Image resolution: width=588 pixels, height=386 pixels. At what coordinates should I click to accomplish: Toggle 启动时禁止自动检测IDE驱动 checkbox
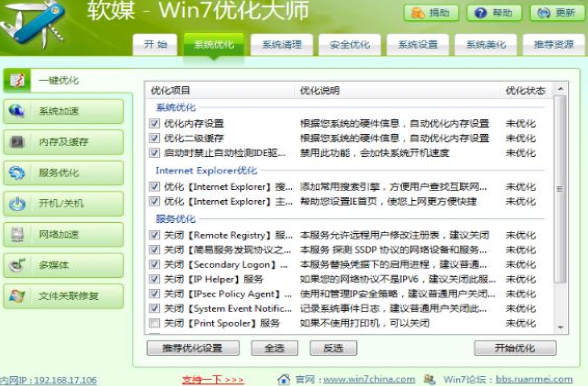point(154,152)
